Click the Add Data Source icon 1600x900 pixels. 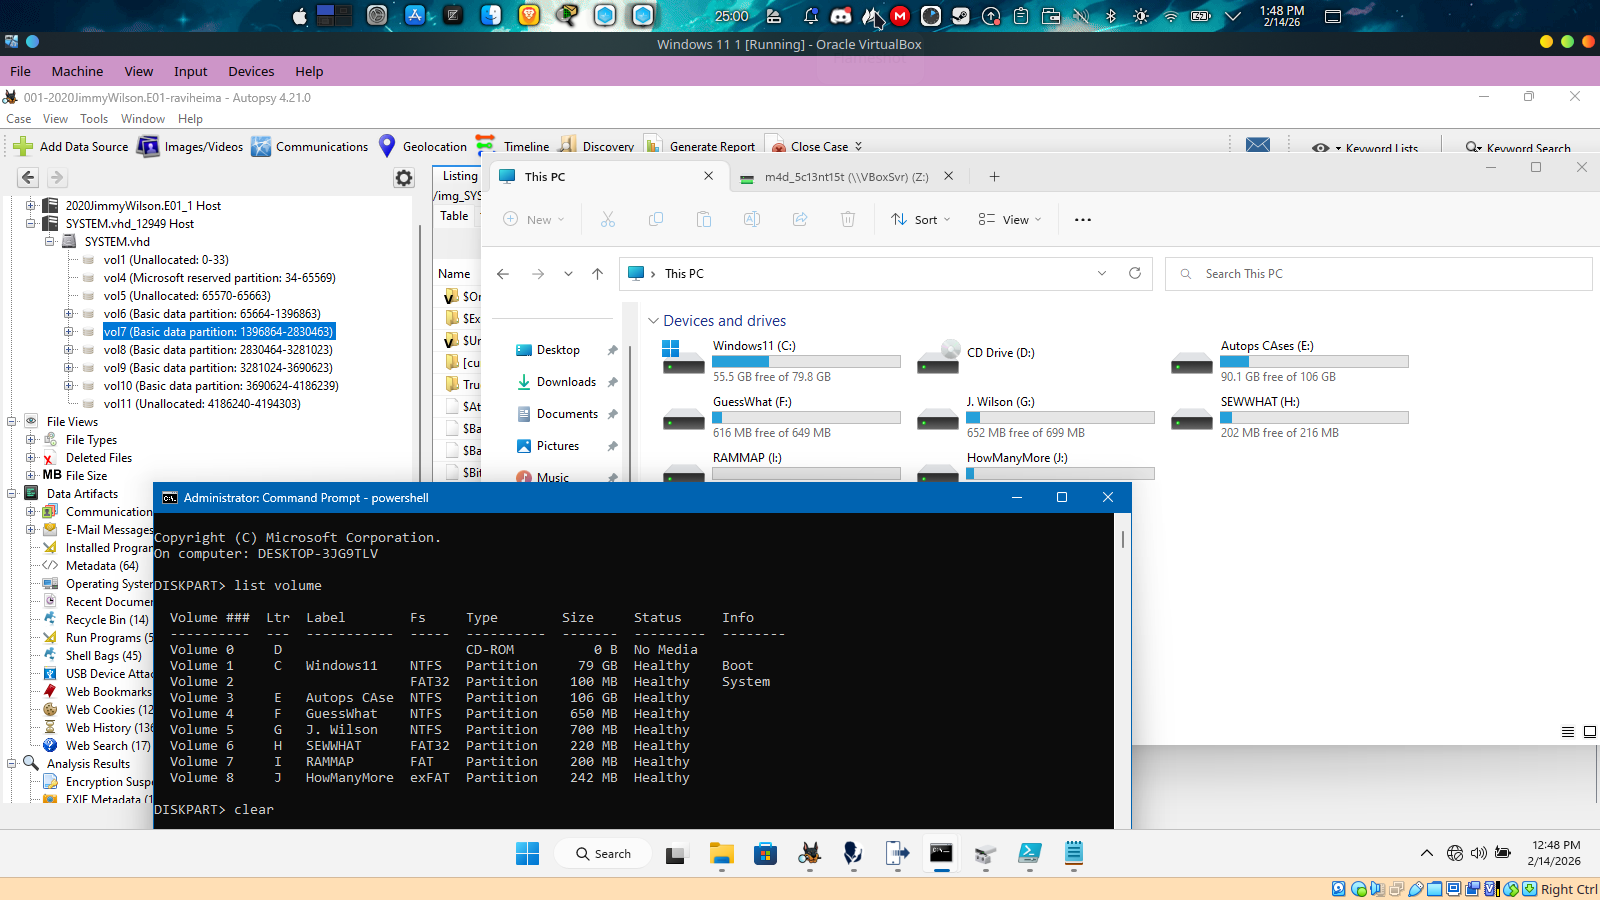(x=23, y=146)
